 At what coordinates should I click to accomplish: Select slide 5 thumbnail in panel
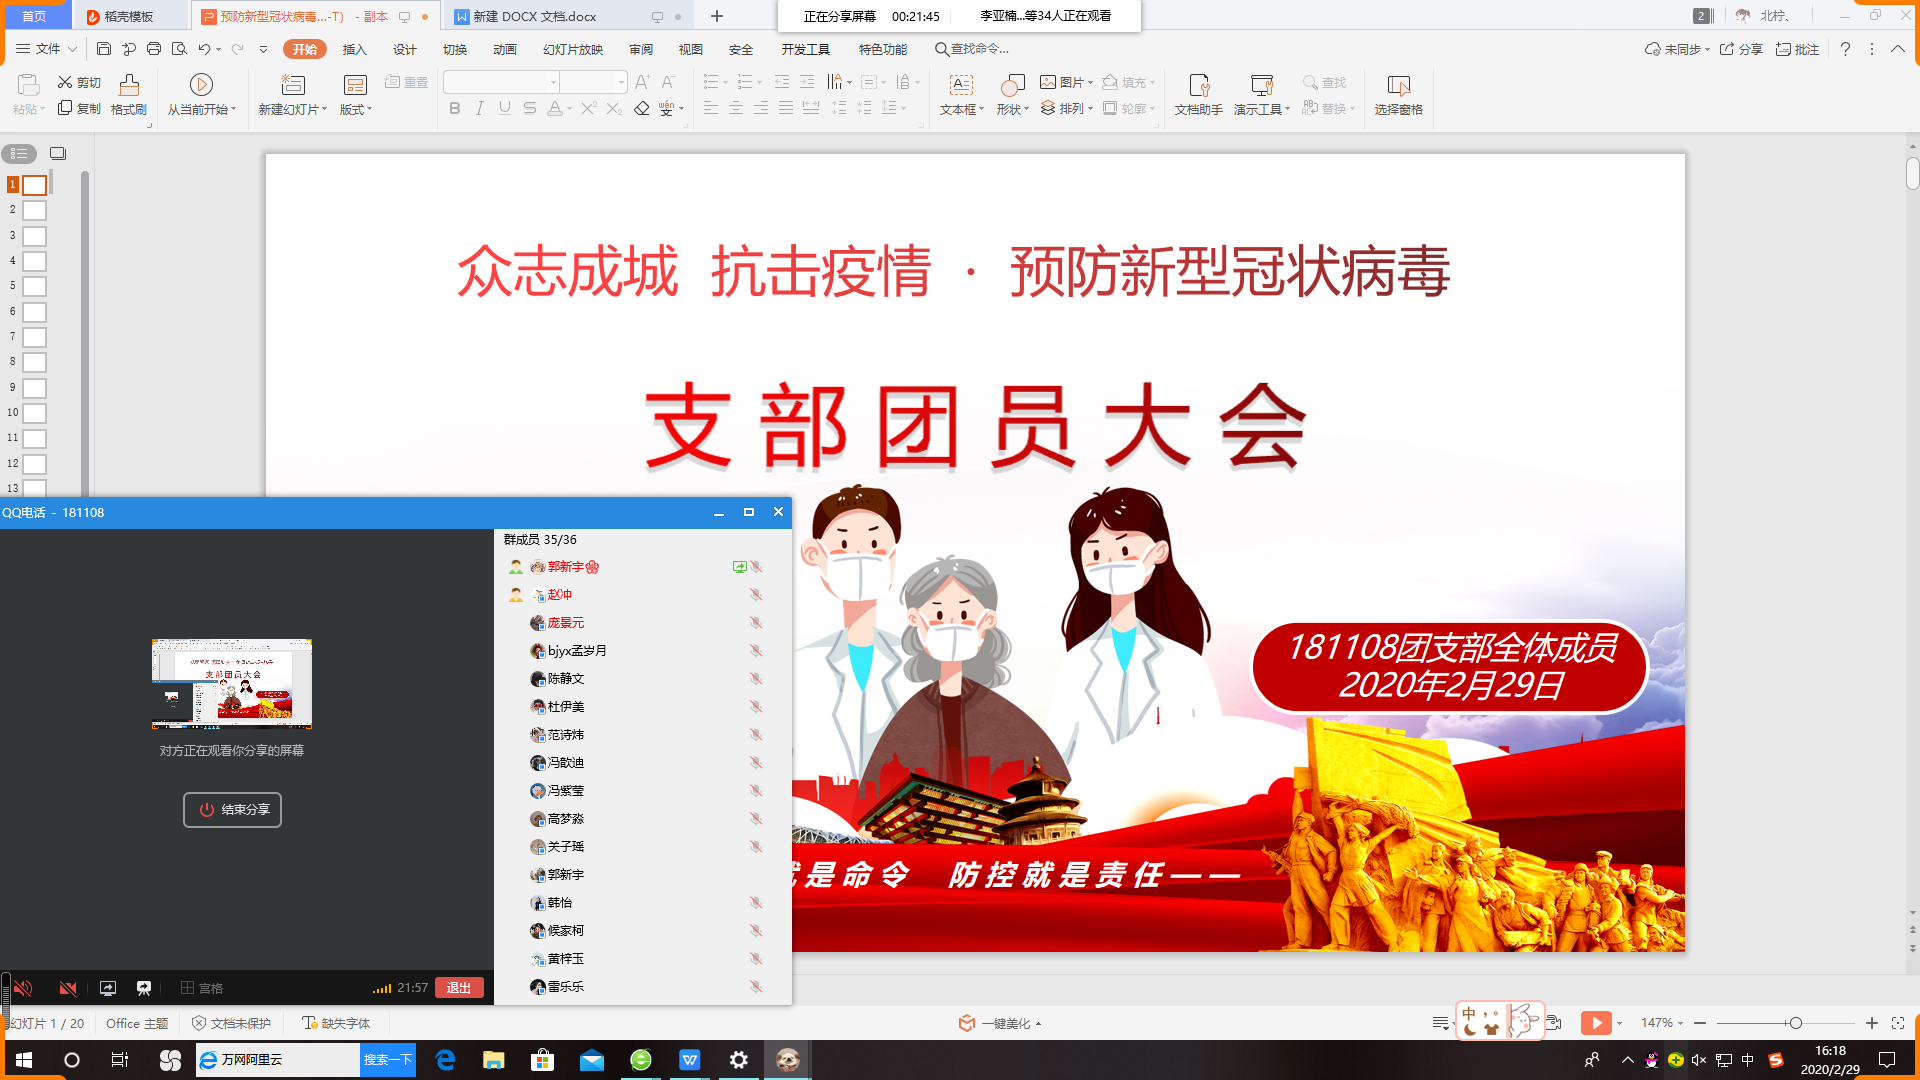click(35, 287)
